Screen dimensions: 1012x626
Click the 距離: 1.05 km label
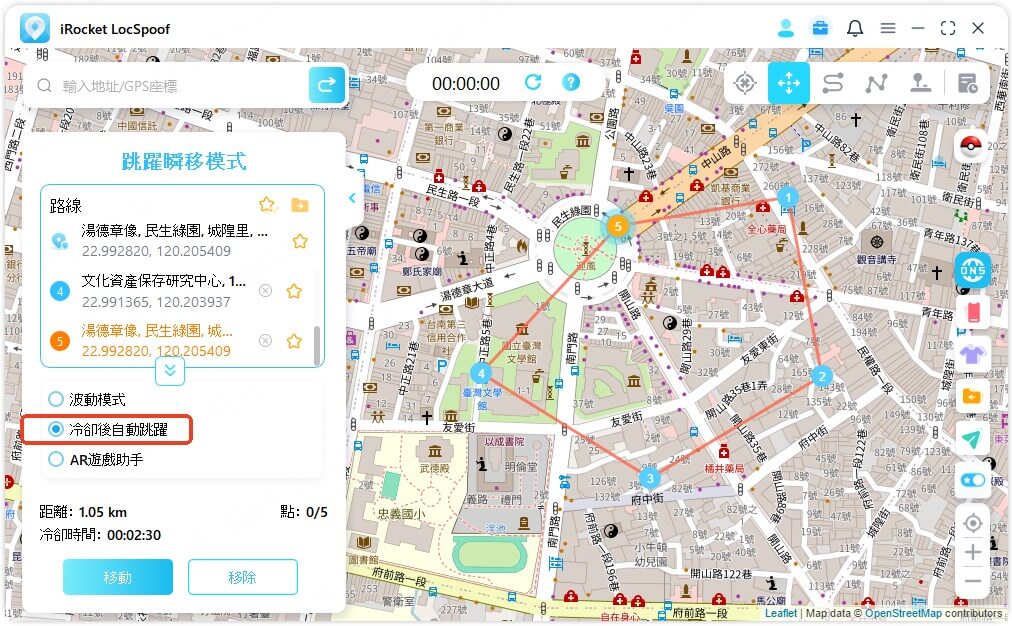pyautogui.click(x=83, y=512)
